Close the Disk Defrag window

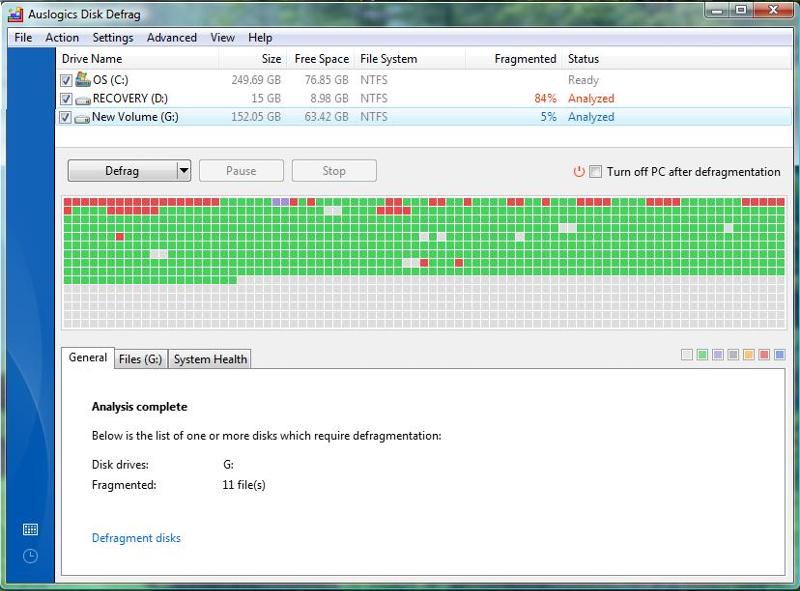pyautogui.click(x=773, y=10)
